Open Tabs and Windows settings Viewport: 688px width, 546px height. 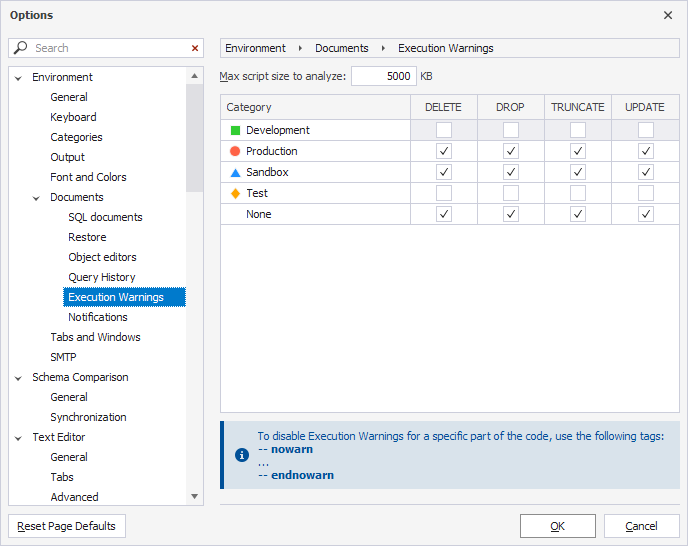95,338
